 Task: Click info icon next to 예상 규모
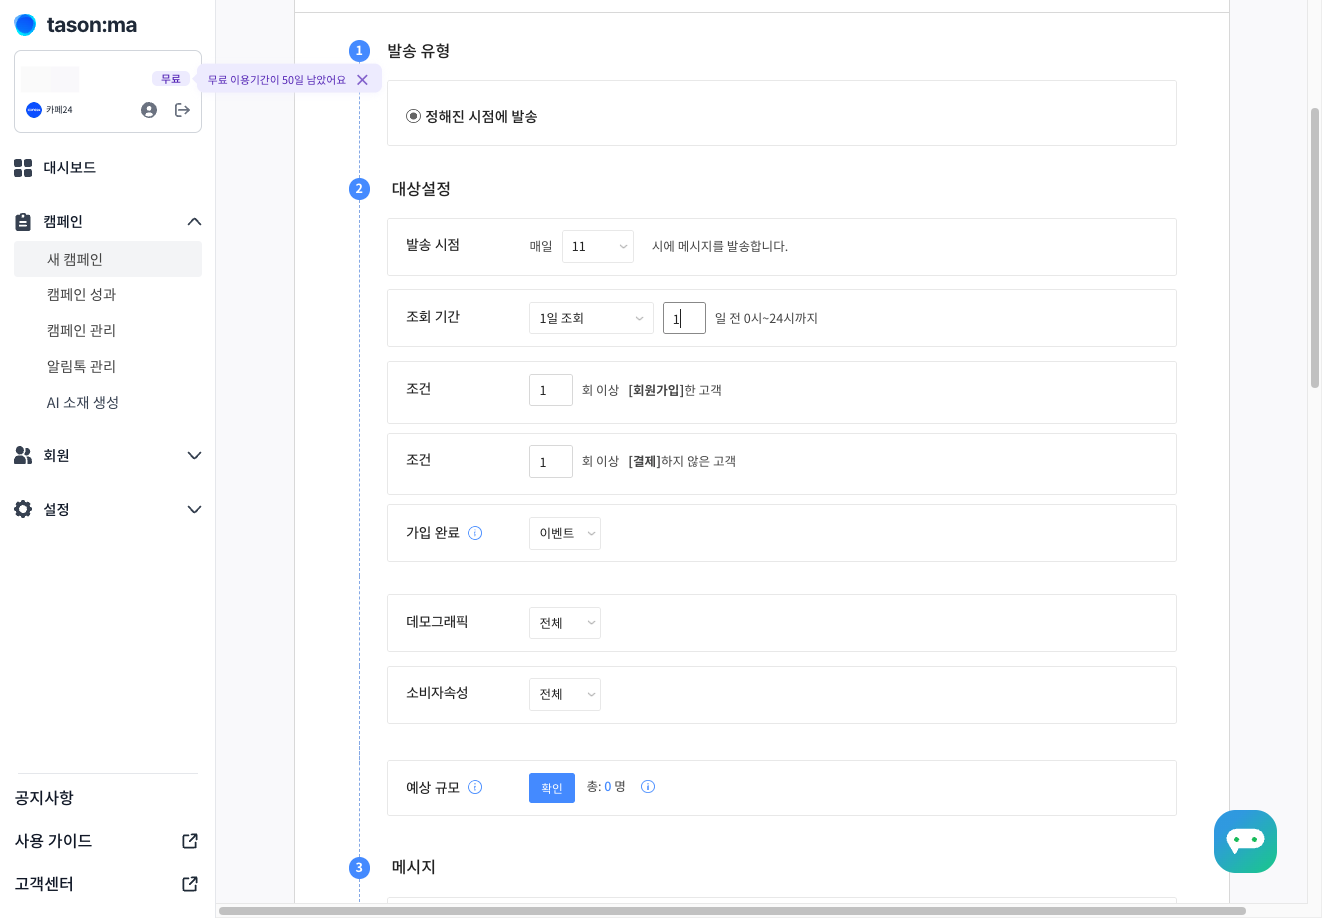[475, 787]
